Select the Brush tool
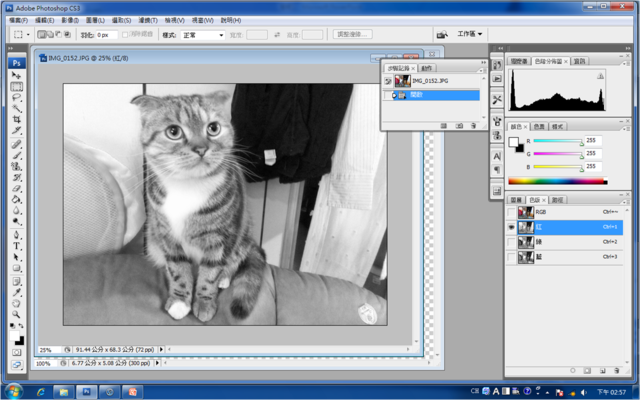Image resolution: width=640 pixels, height=400 pixels. click(x=16, y=156)
